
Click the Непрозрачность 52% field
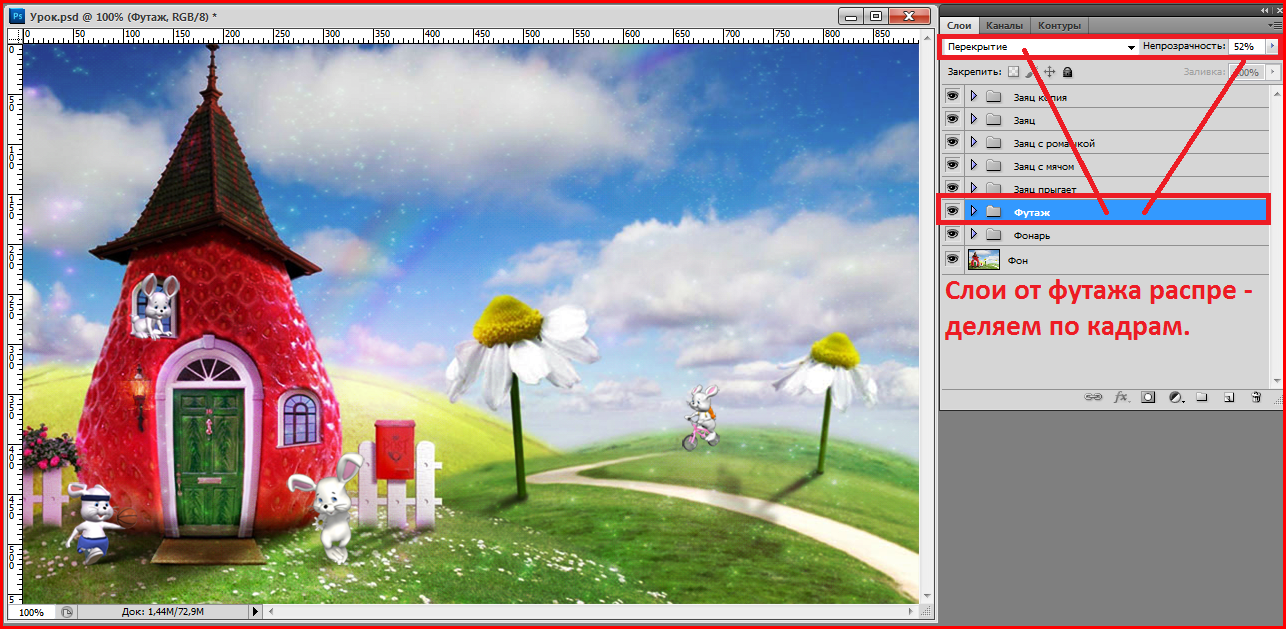1246,47
